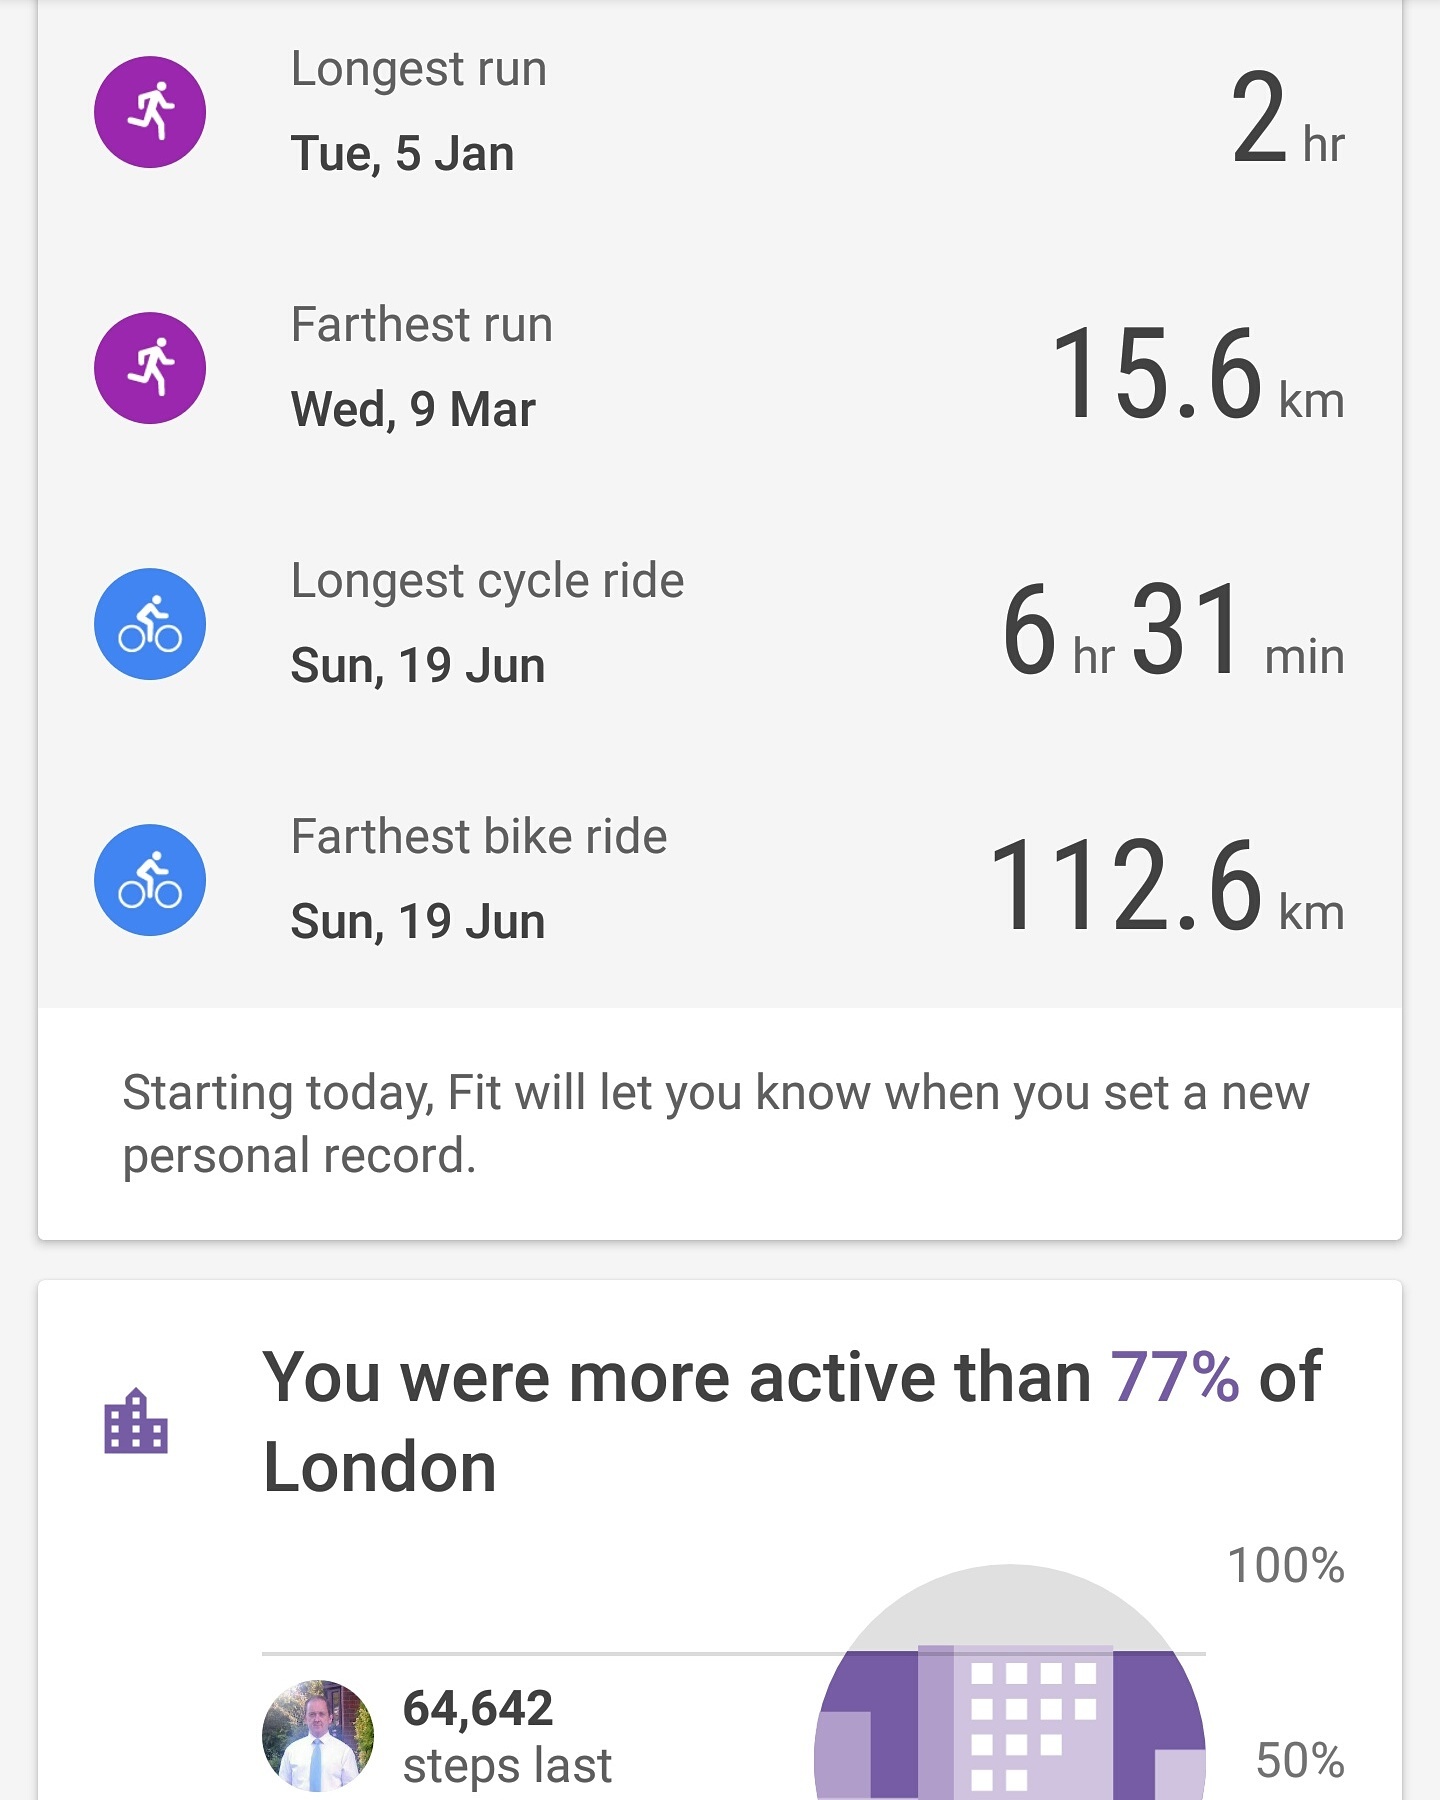Tap the 64,642 steps count
This screenshot has width=1440, height=1800.
[x=478, y=1708]
